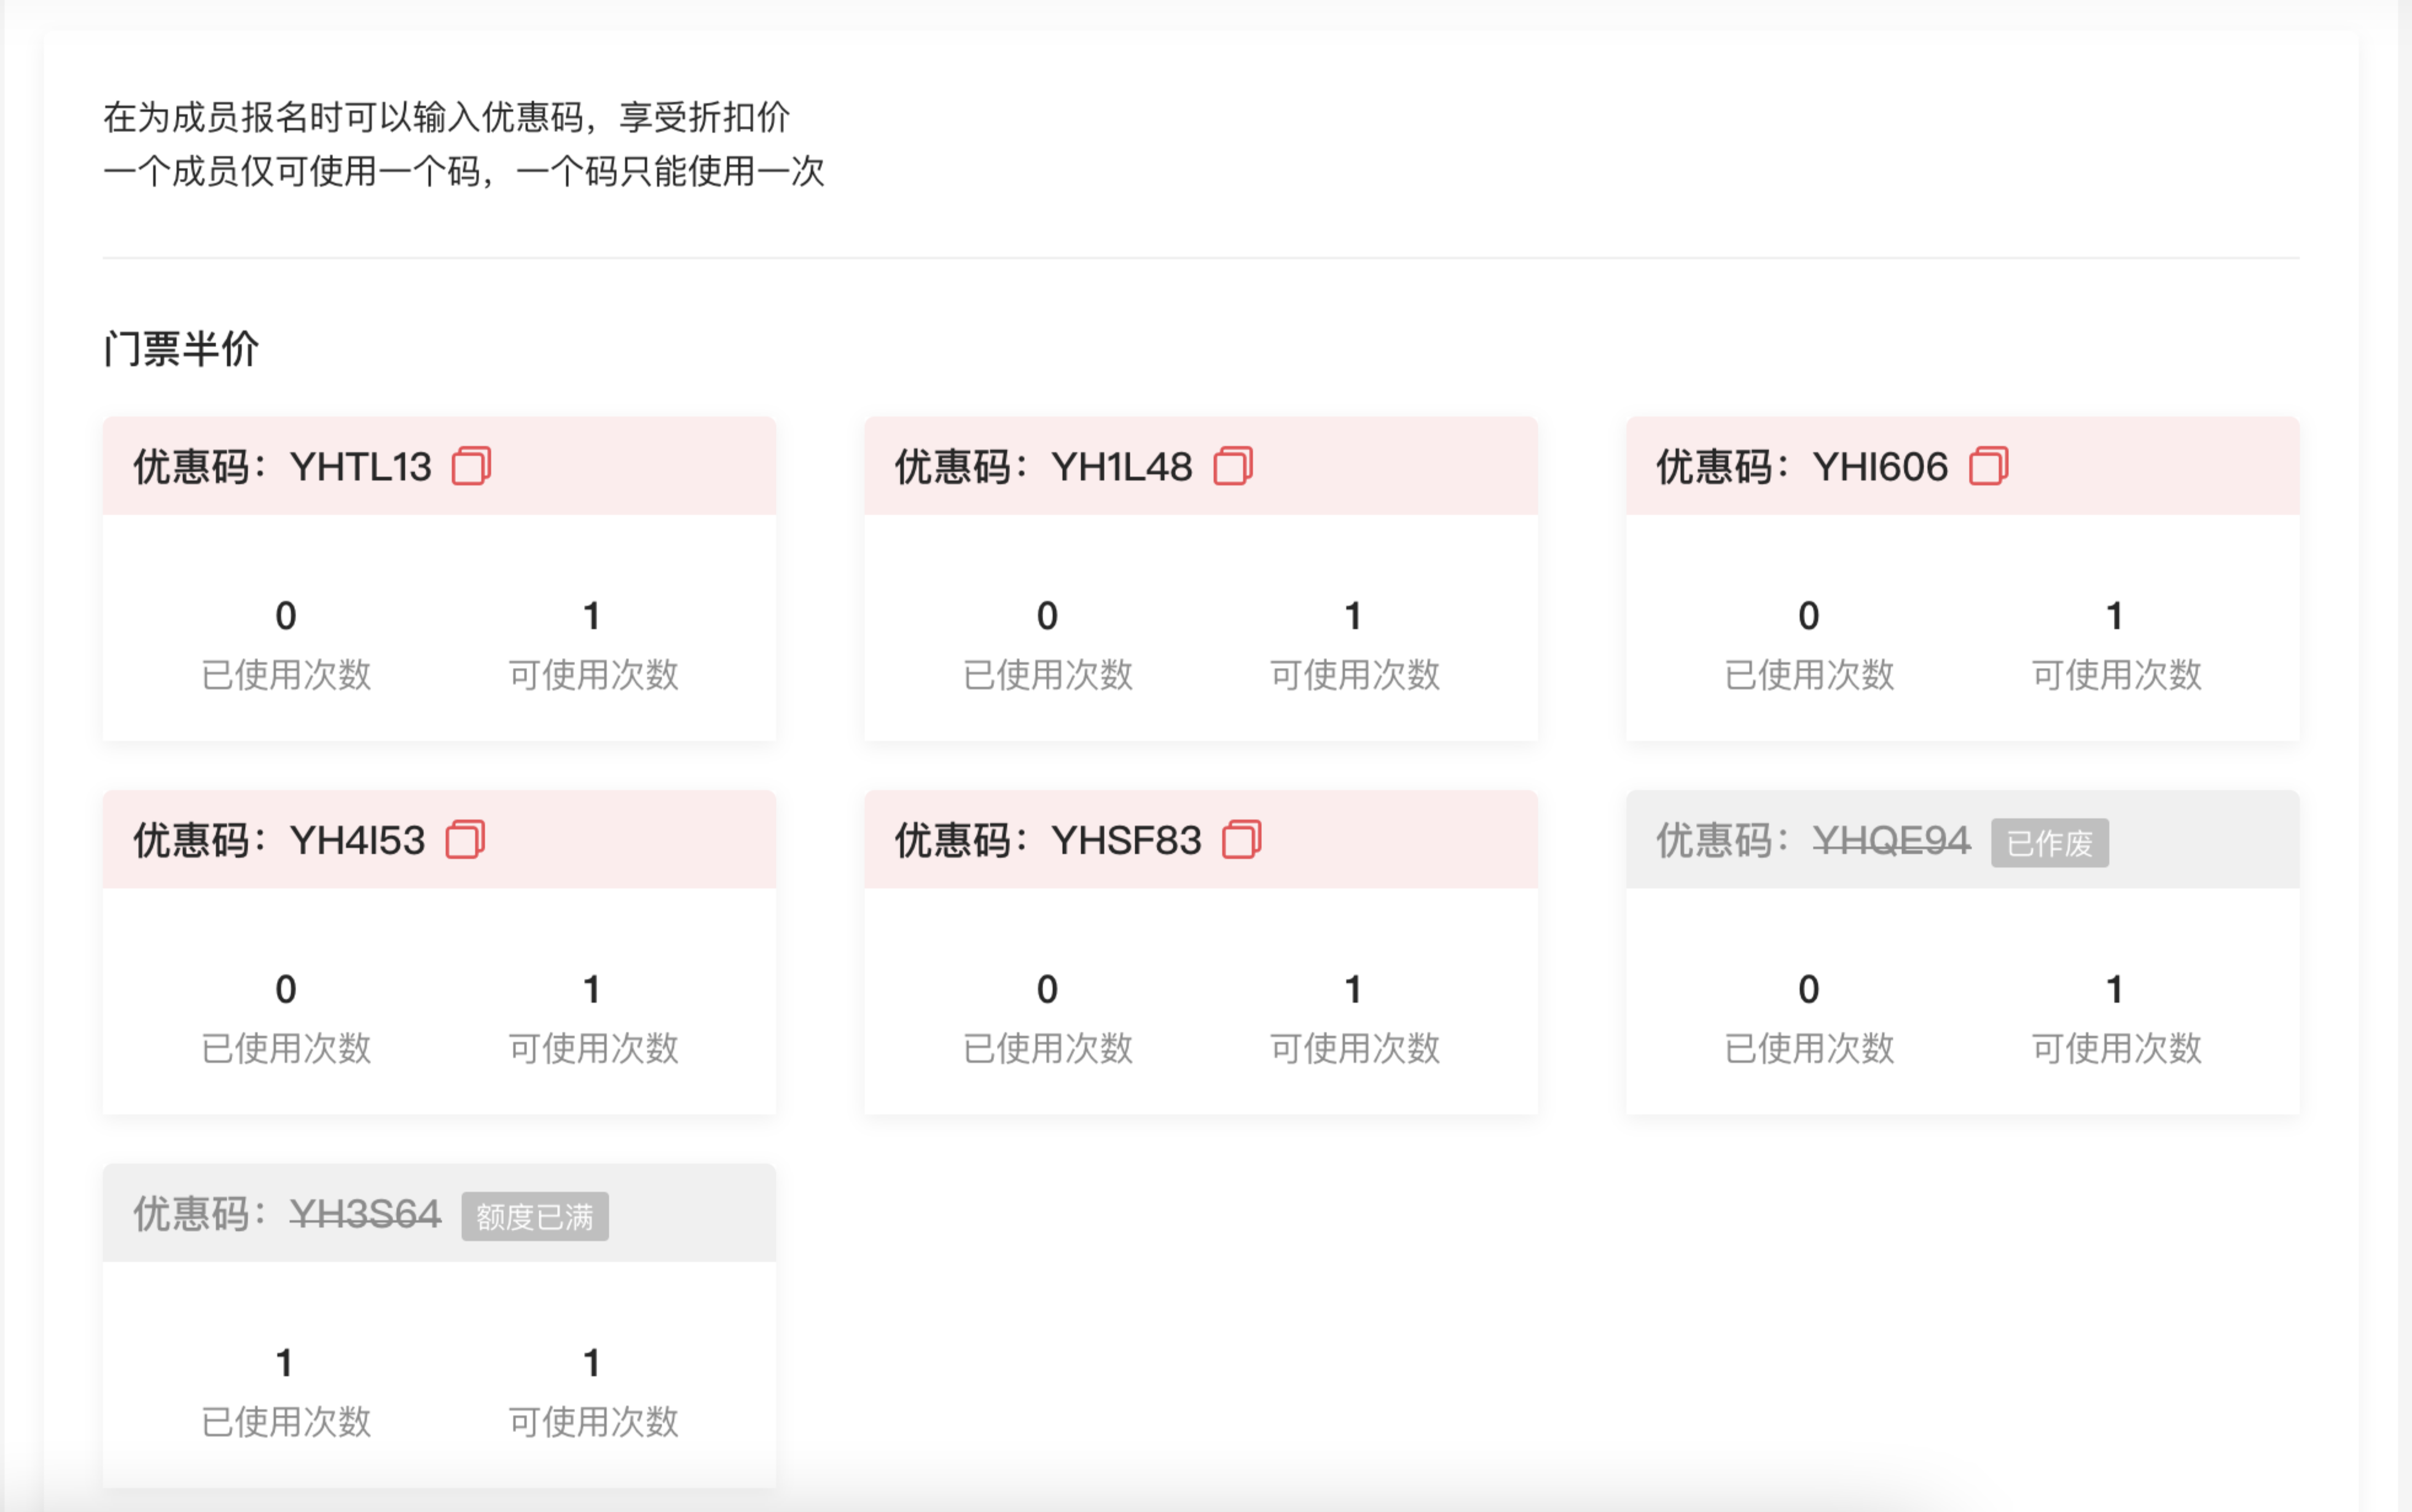The width and height of the screenshot is (2412, 1512).
Task: Click the 门票半价 section heading
Action: [x=181, y=349]
